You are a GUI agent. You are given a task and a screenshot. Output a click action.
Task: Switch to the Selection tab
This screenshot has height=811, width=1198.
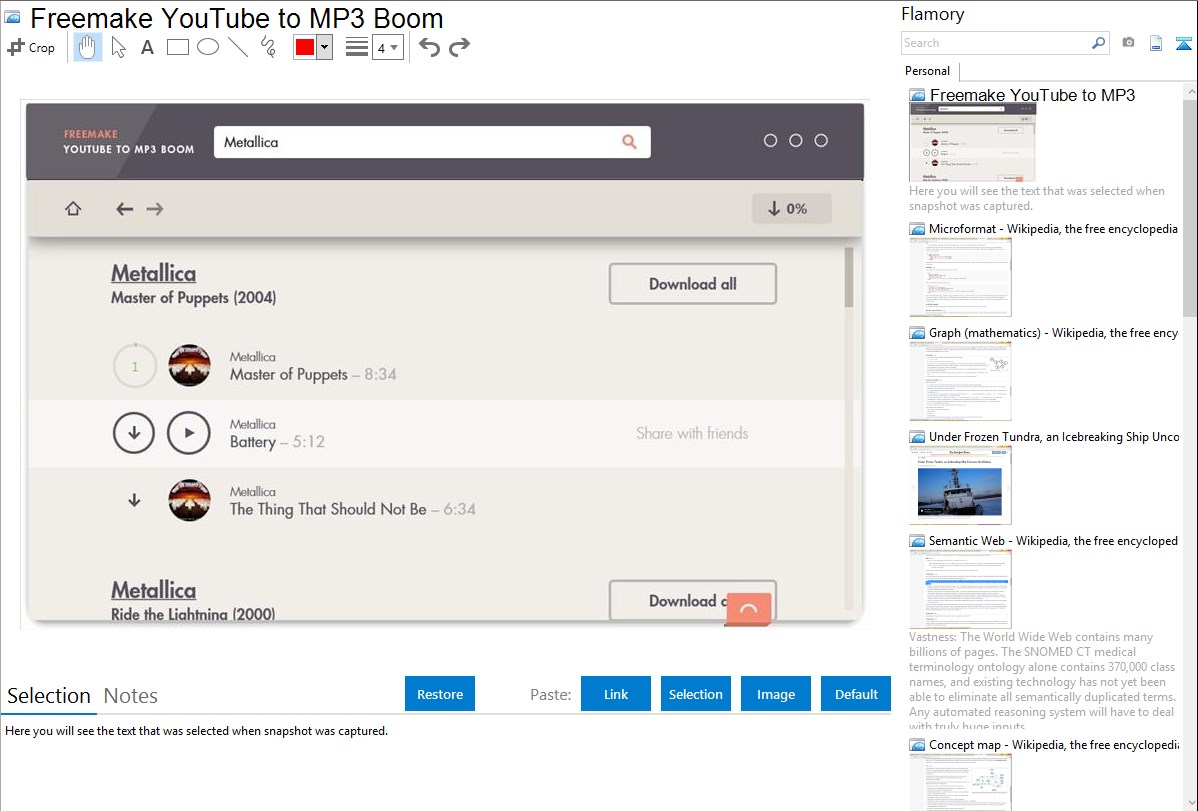[x=49, y=696]
